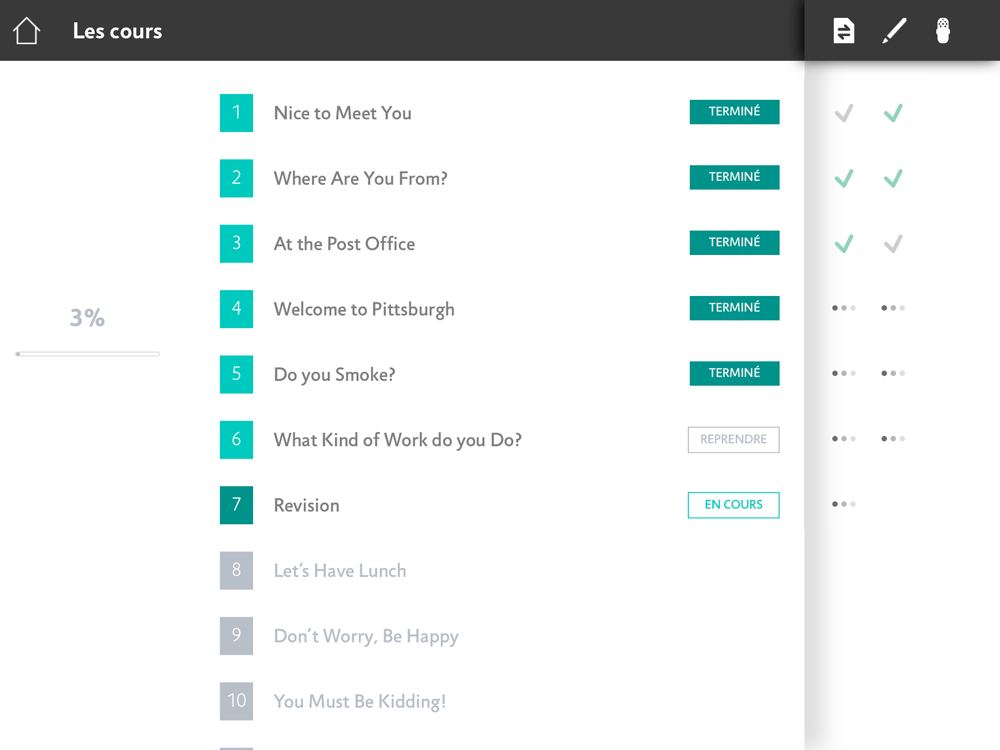Click lesson 7 dark number tile
The image size is (1000, 750).
(x=236, y=505)
